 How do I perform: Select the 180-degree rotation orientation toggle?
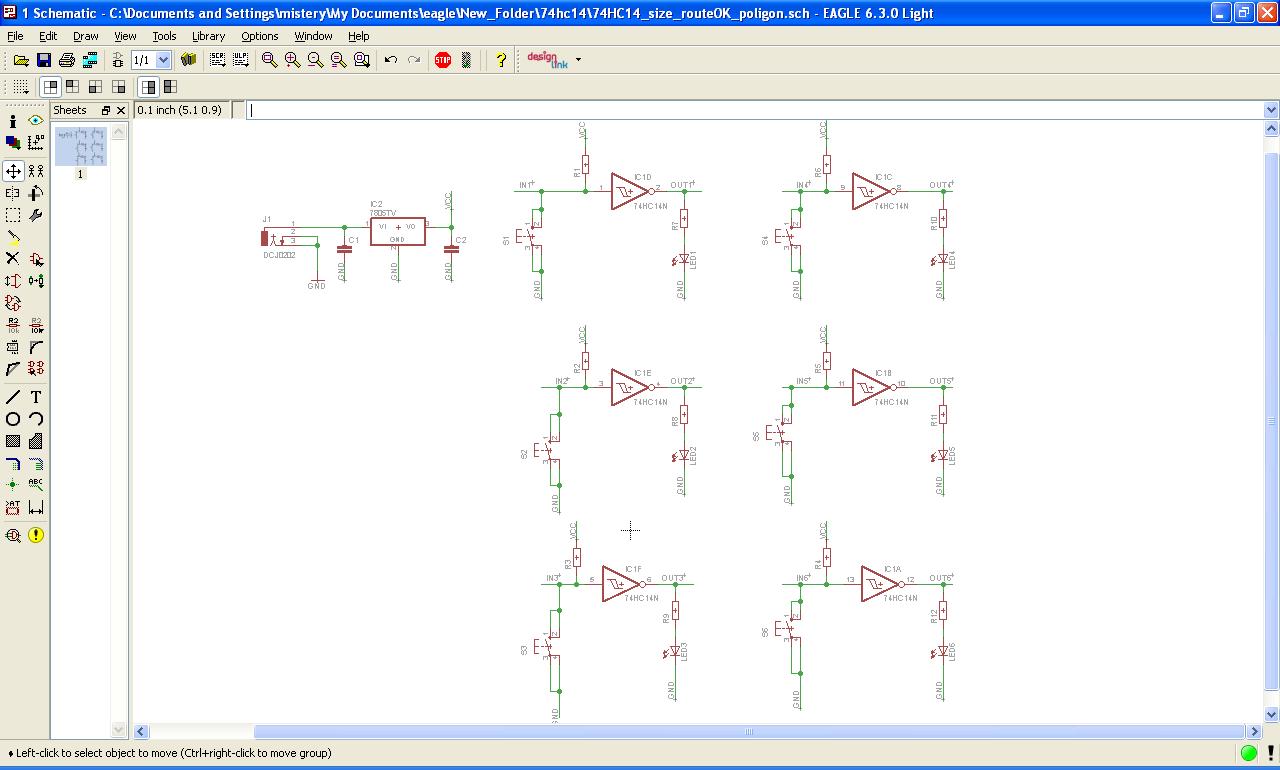[x=95, y=87]
